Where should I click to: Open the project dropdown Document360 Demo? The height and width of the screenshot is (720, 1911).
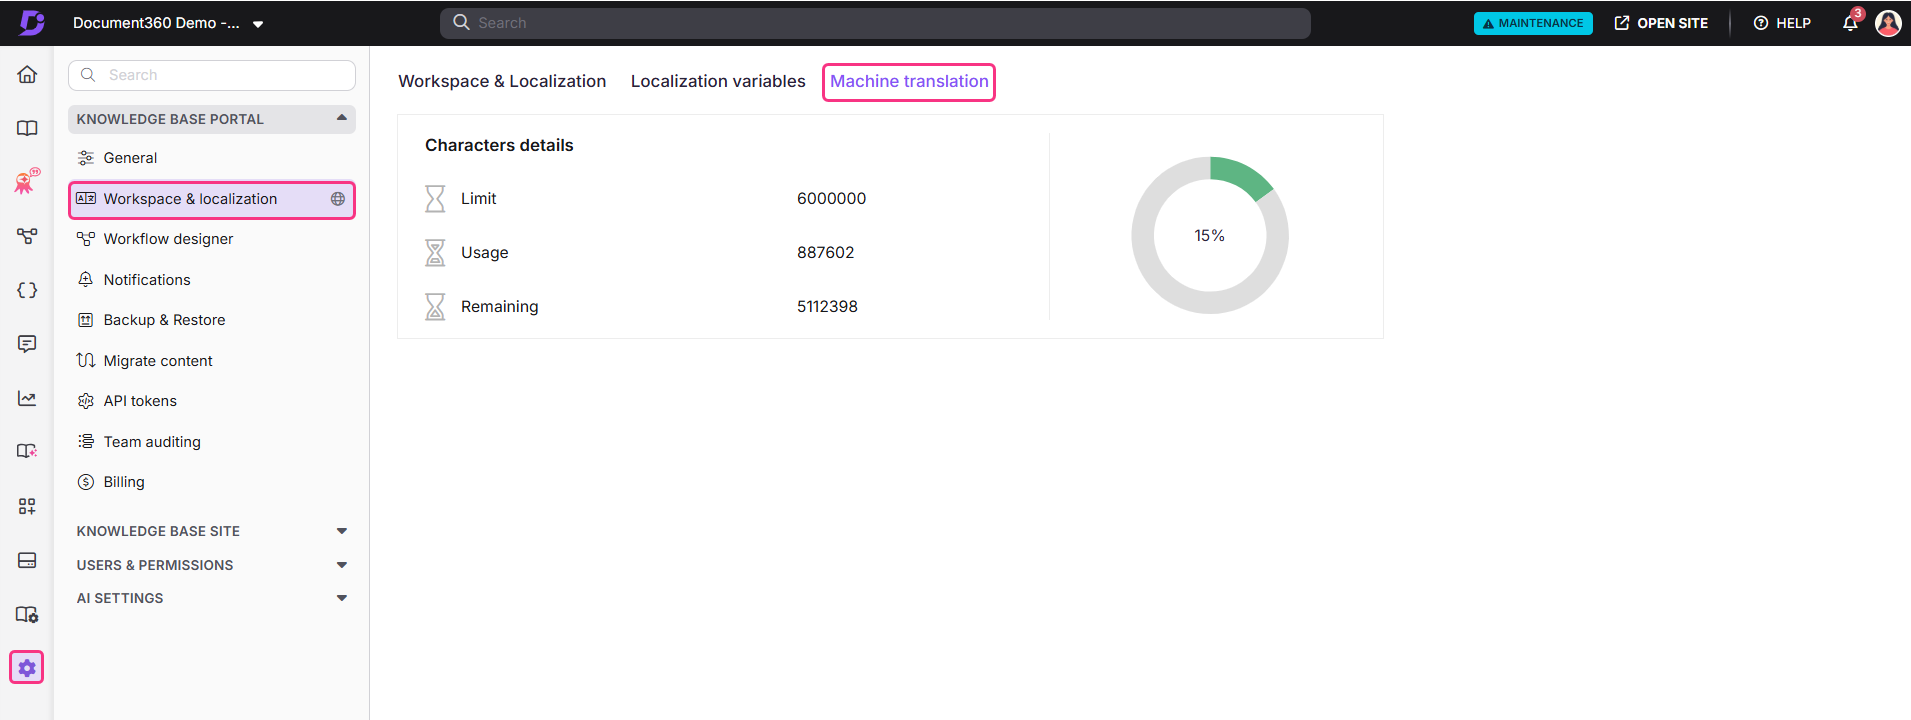(168, 23)
